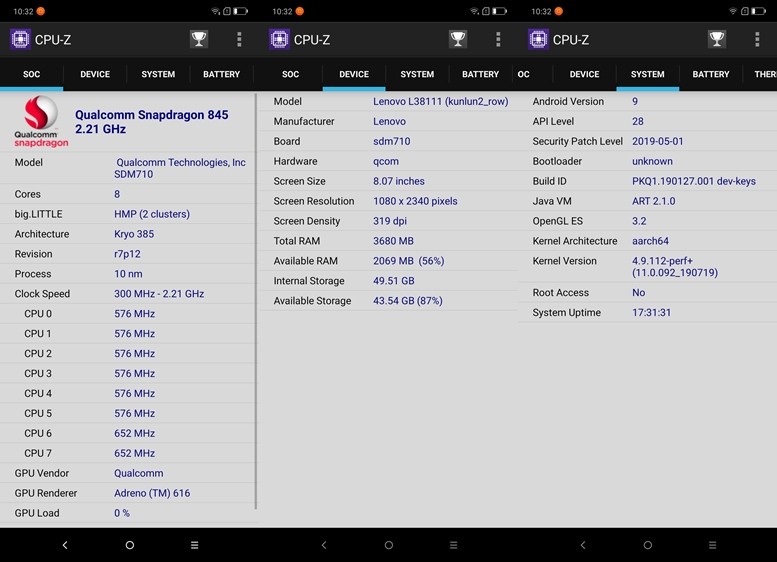The image size is (777, 562).
Task: Tap the trophy icon in the first CPU-Z panel
Action: point(199,39)
